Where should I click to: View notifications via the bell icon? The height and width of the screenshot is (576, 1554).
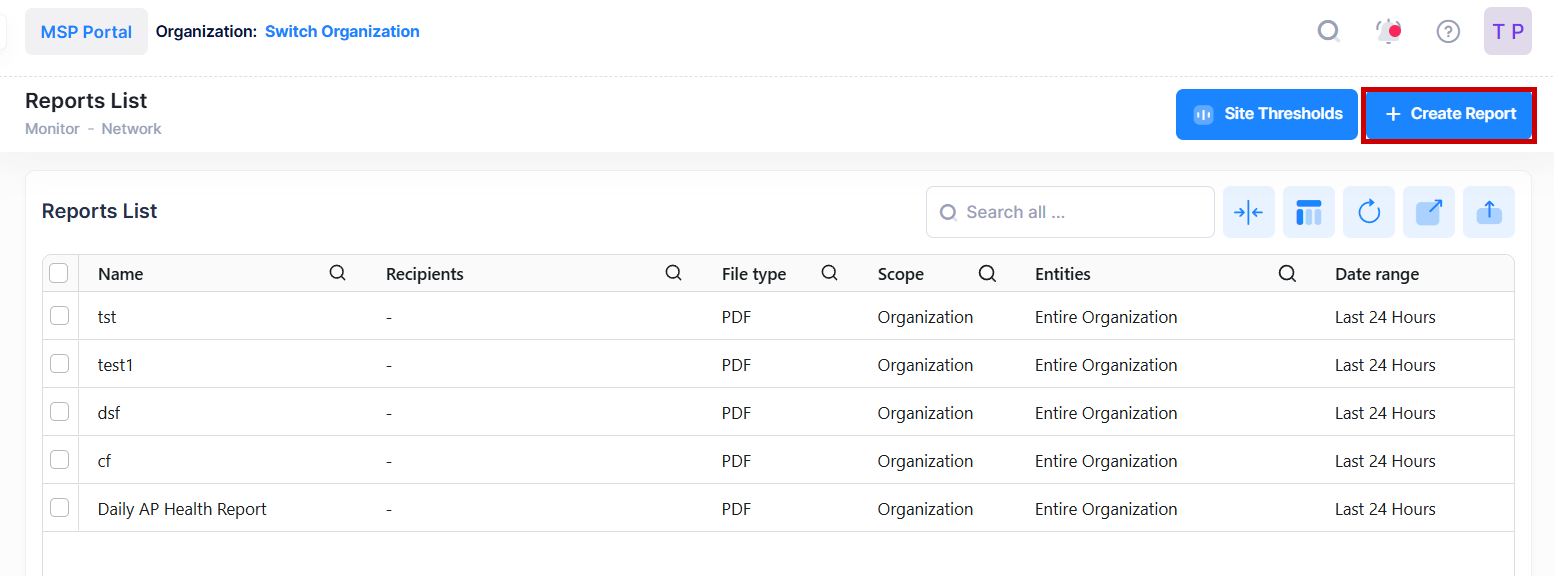click(1388, 31)
